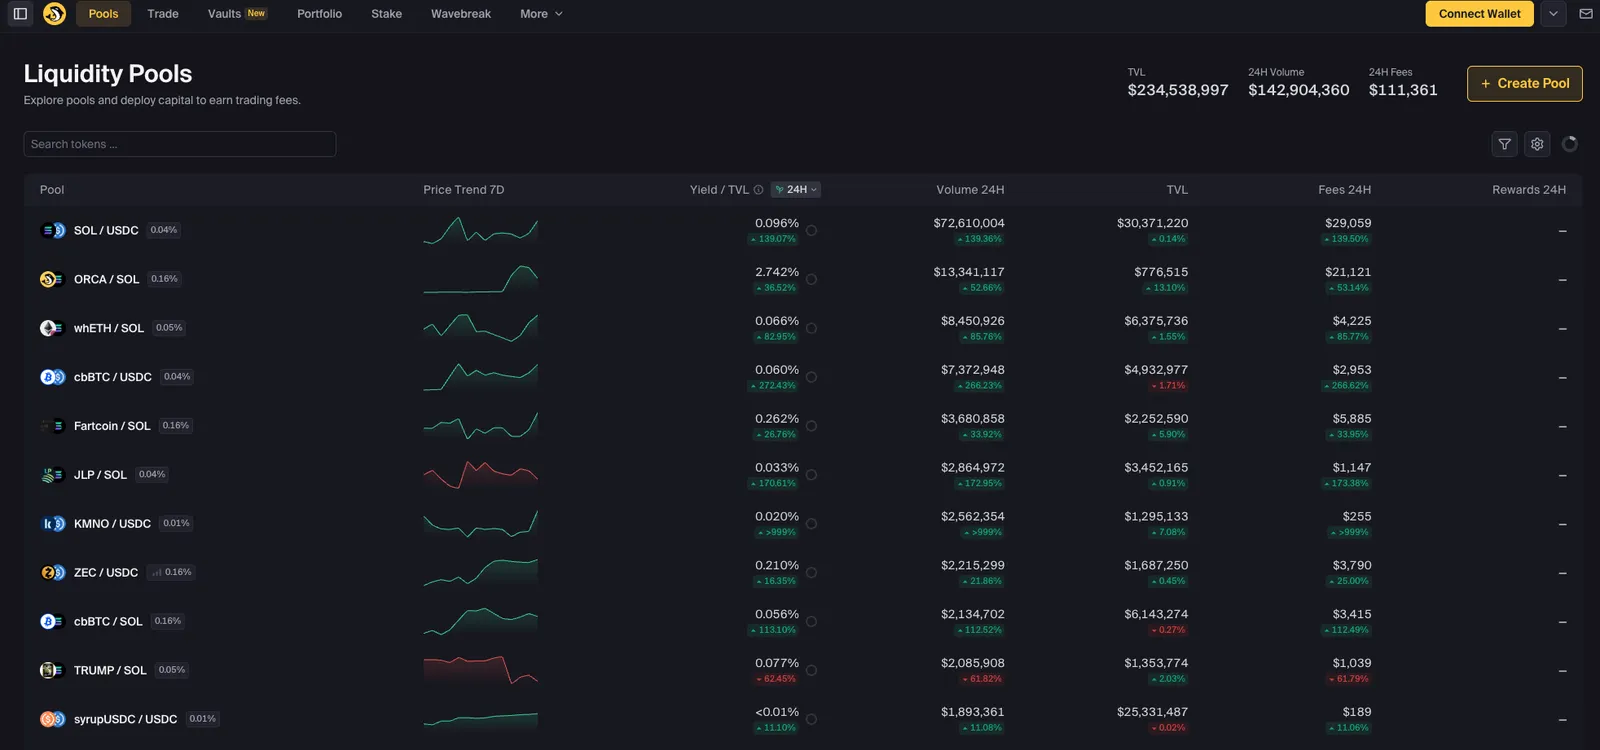Click the Yield / TVL column header
The height and width of the screenshot is (750, 1600).
(x=719, y=190)
